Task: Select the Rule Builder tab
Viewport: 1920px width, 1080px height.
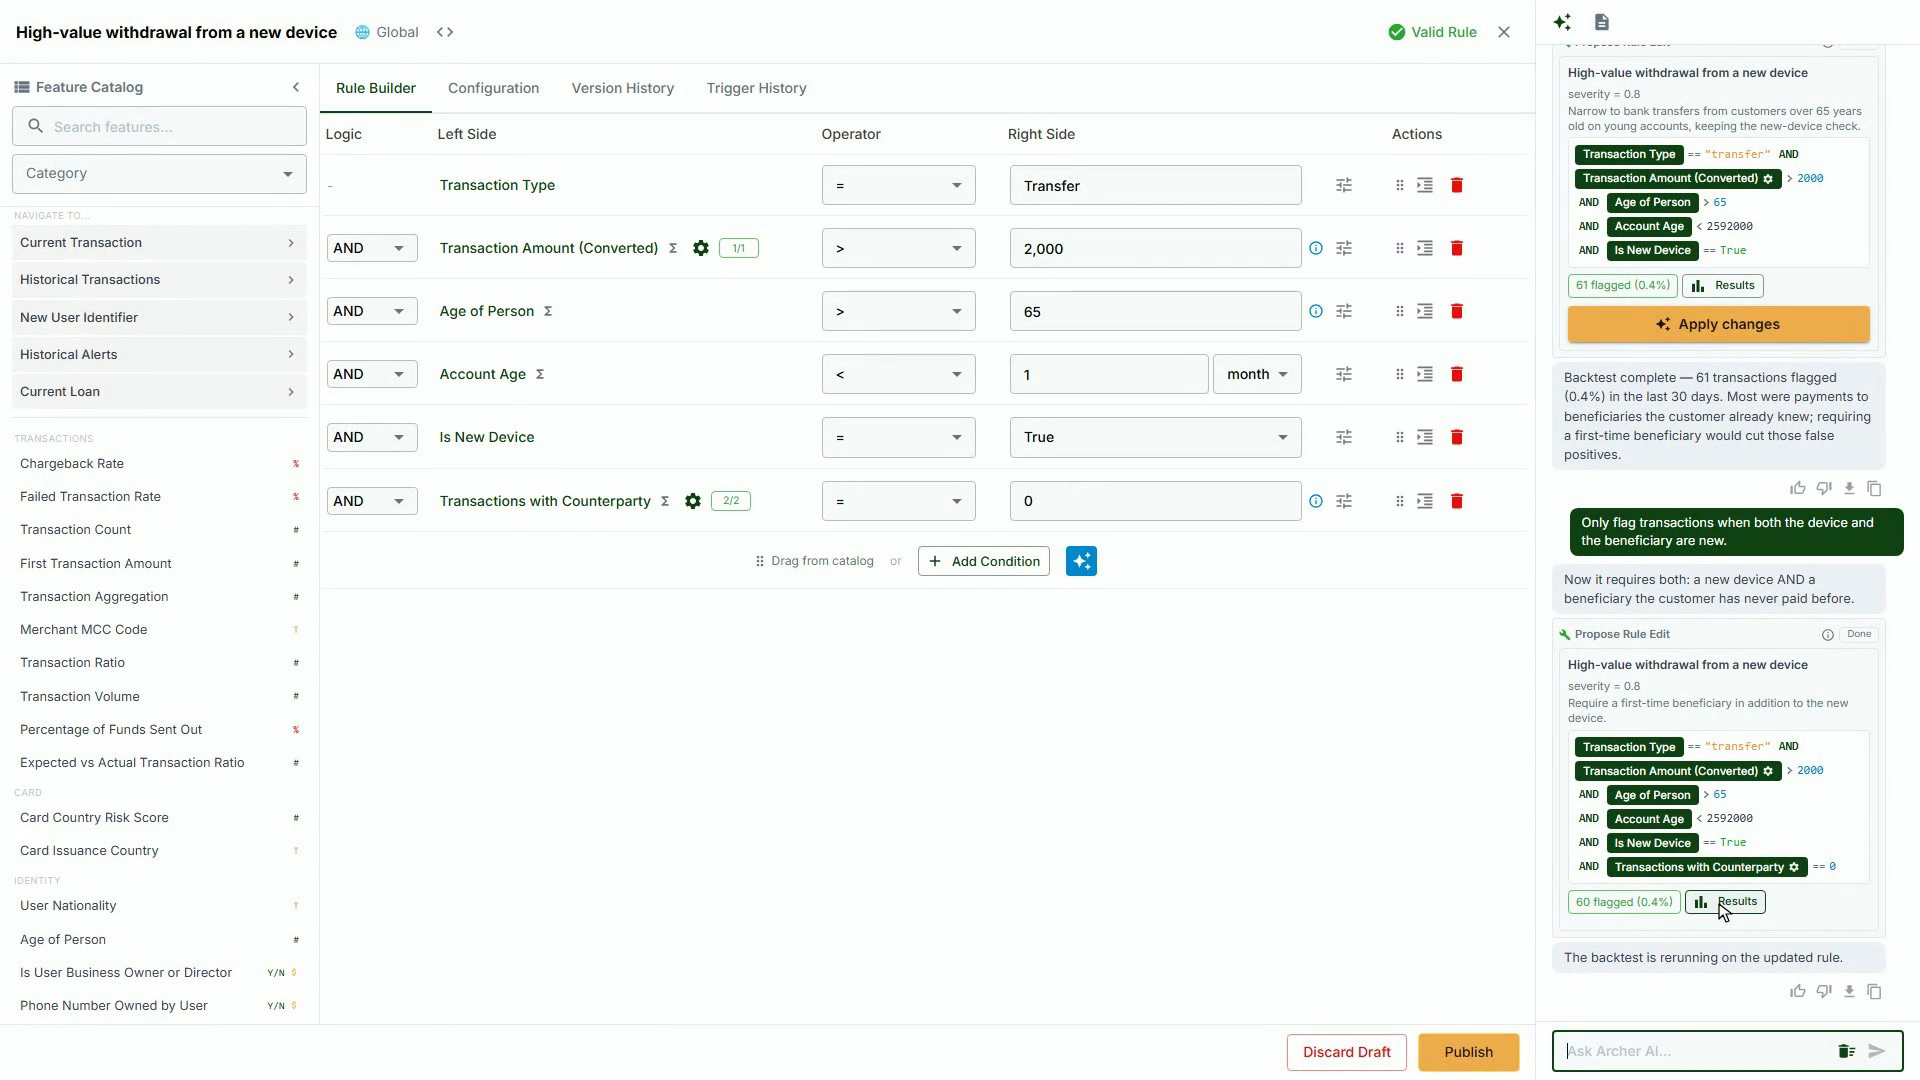Action: 376,88
